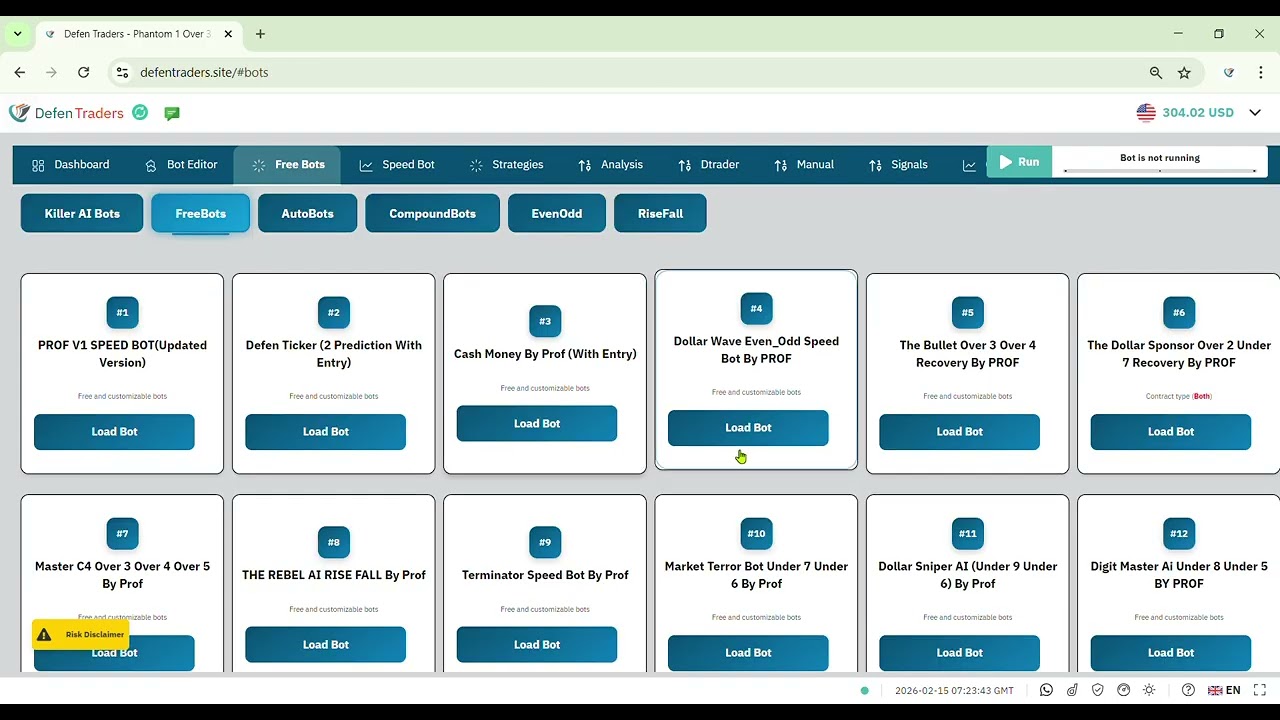Load Dollar Sniper AI bot

coord(960,653)
